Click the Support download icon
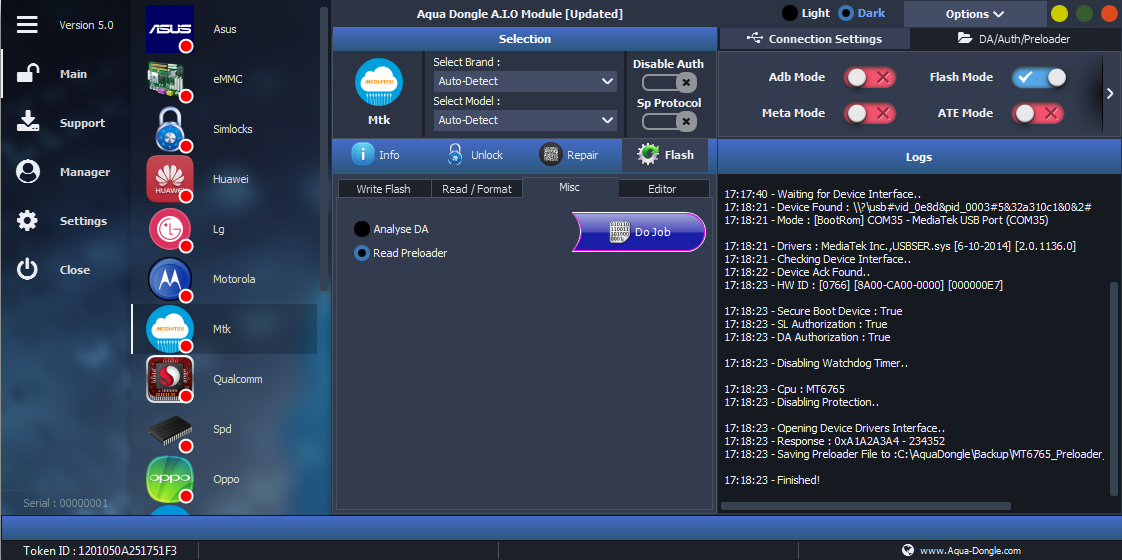Viewport: 1122px width, 560px height. pyautogui.click(x=27, y=122)
